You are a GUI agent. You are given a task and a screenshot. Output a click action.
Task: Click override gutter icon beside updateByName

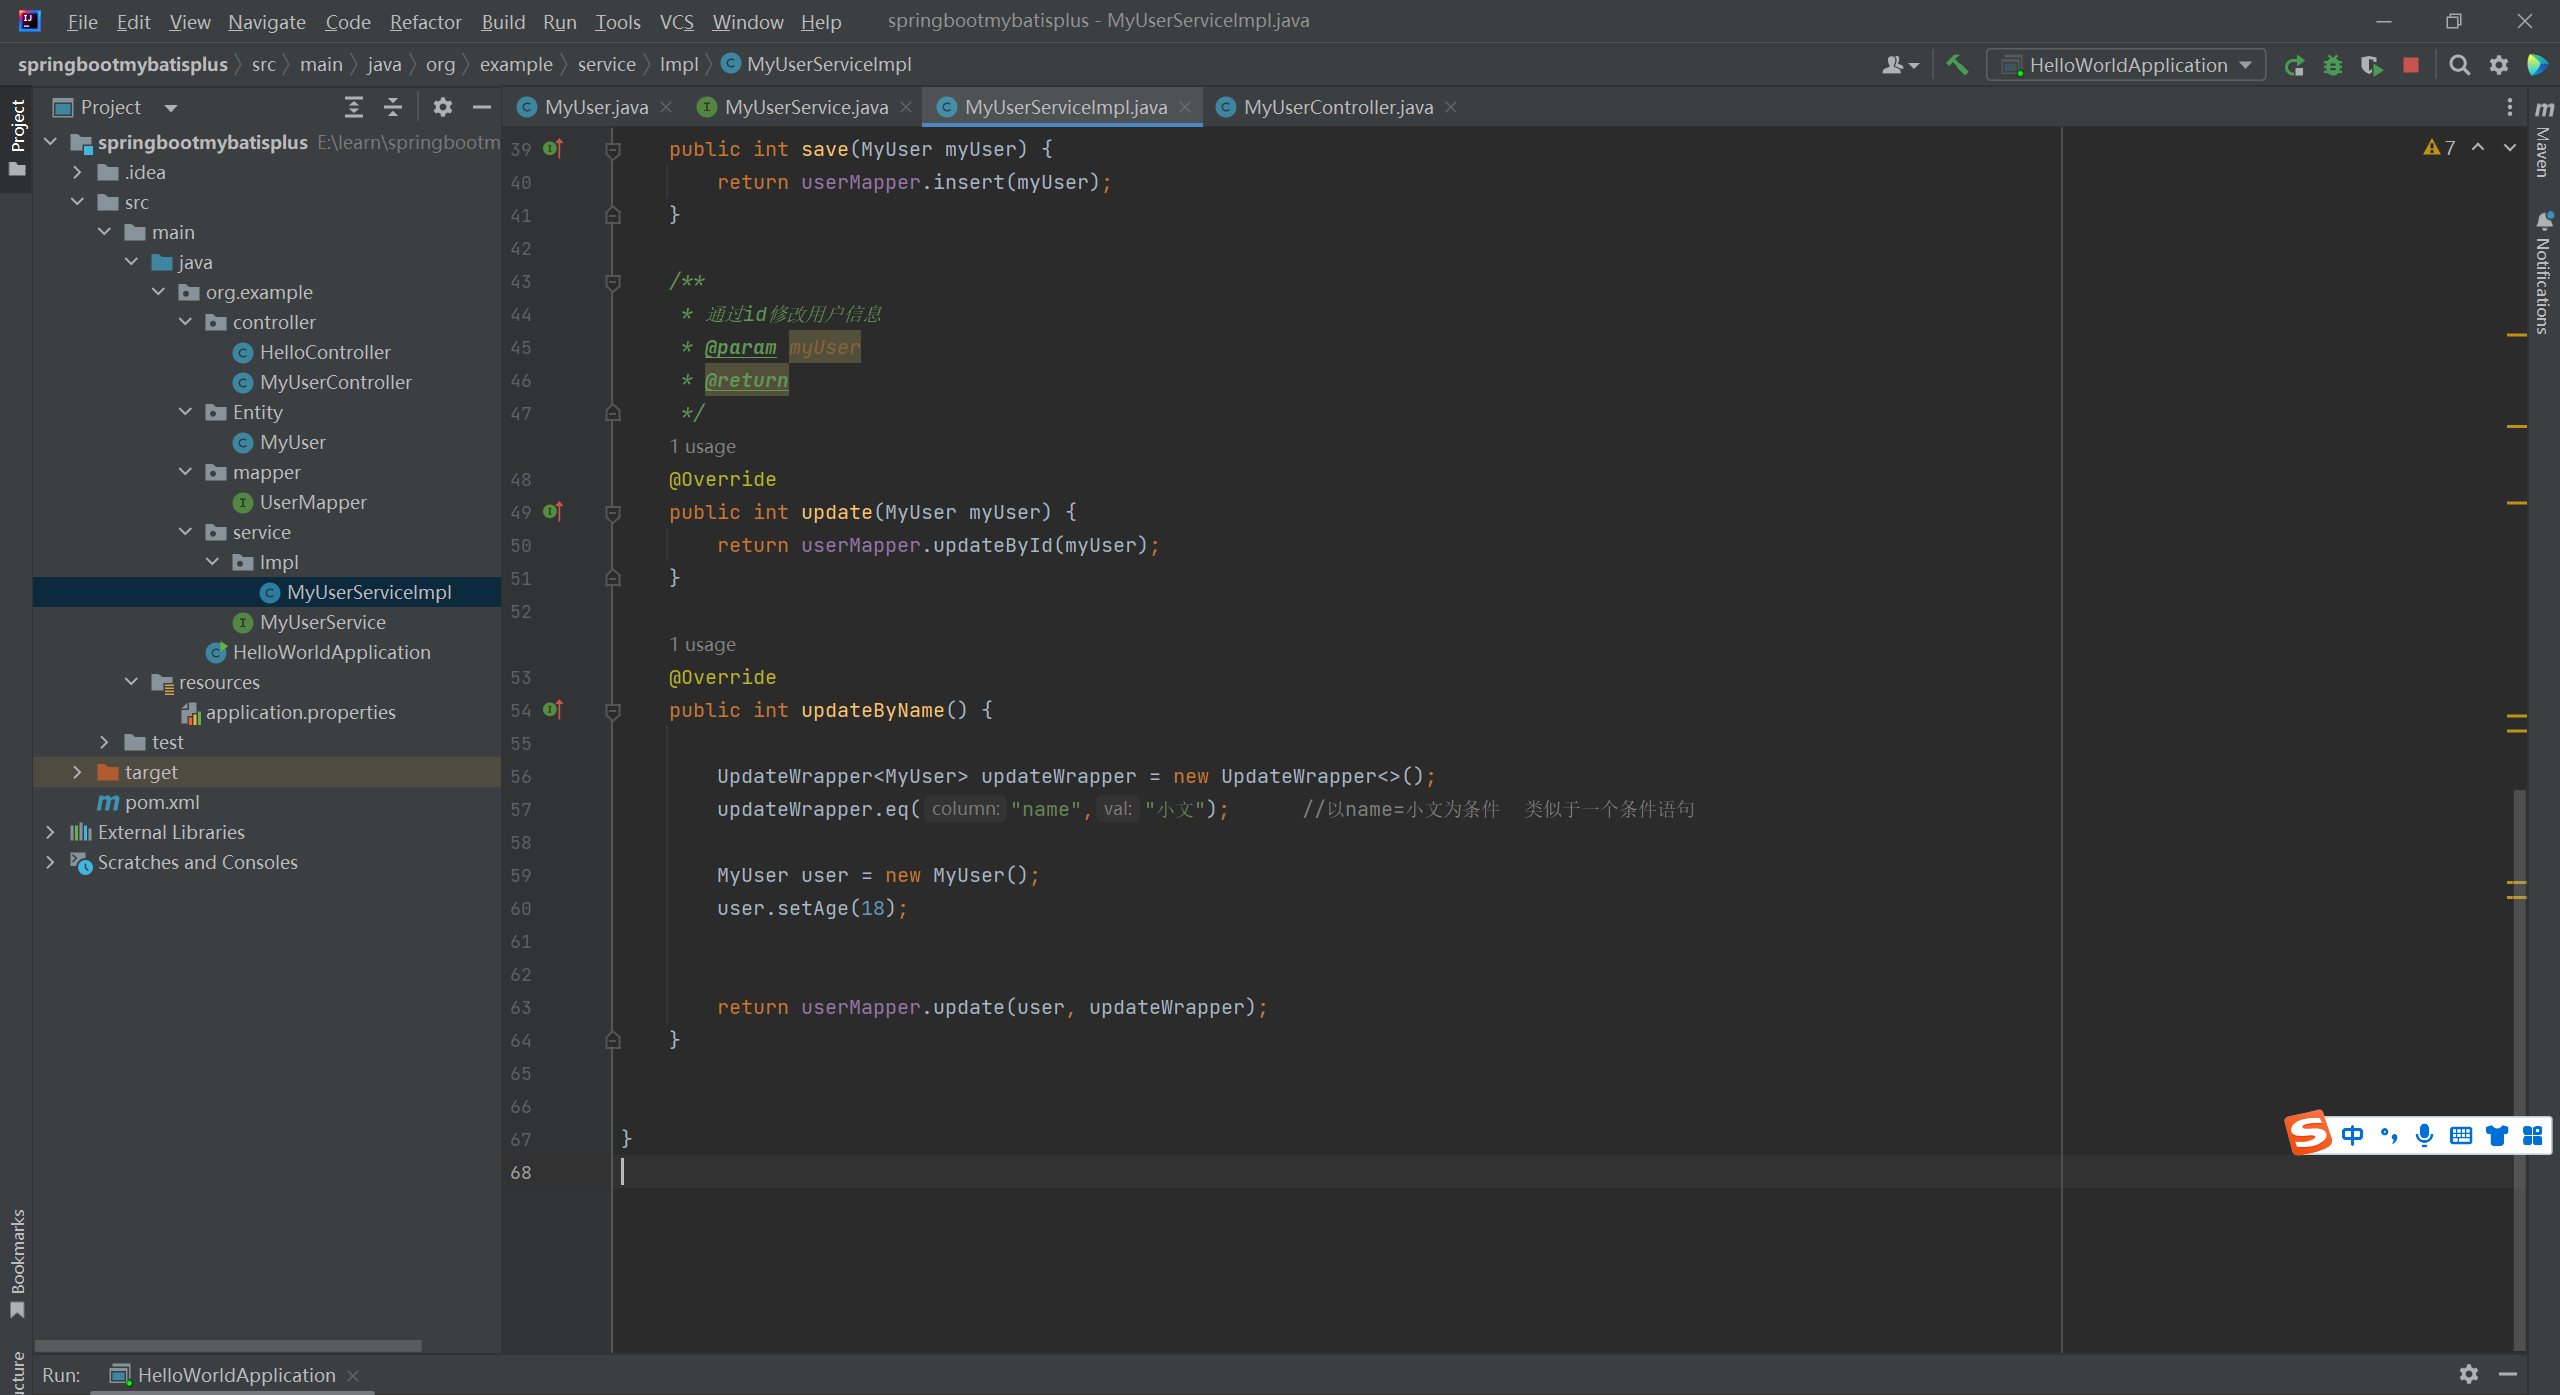point(553,710)
